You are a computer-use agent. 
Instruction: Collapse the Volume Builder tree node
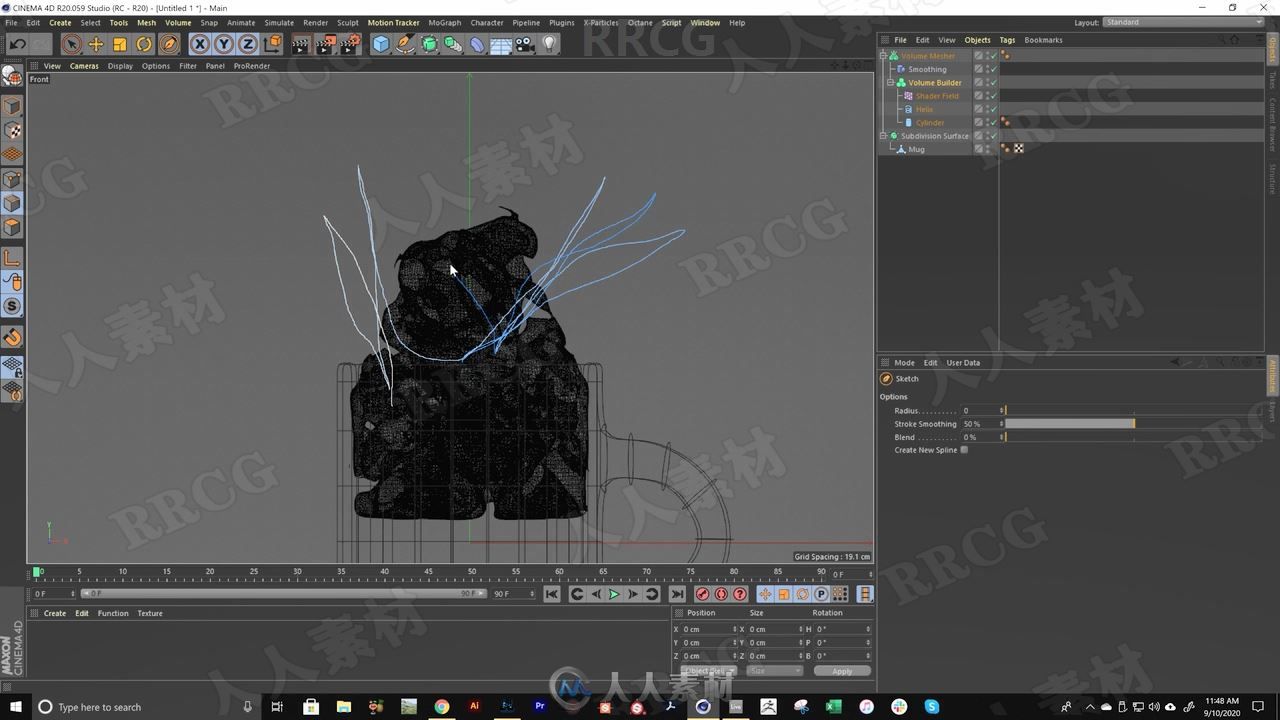point(890,83)
